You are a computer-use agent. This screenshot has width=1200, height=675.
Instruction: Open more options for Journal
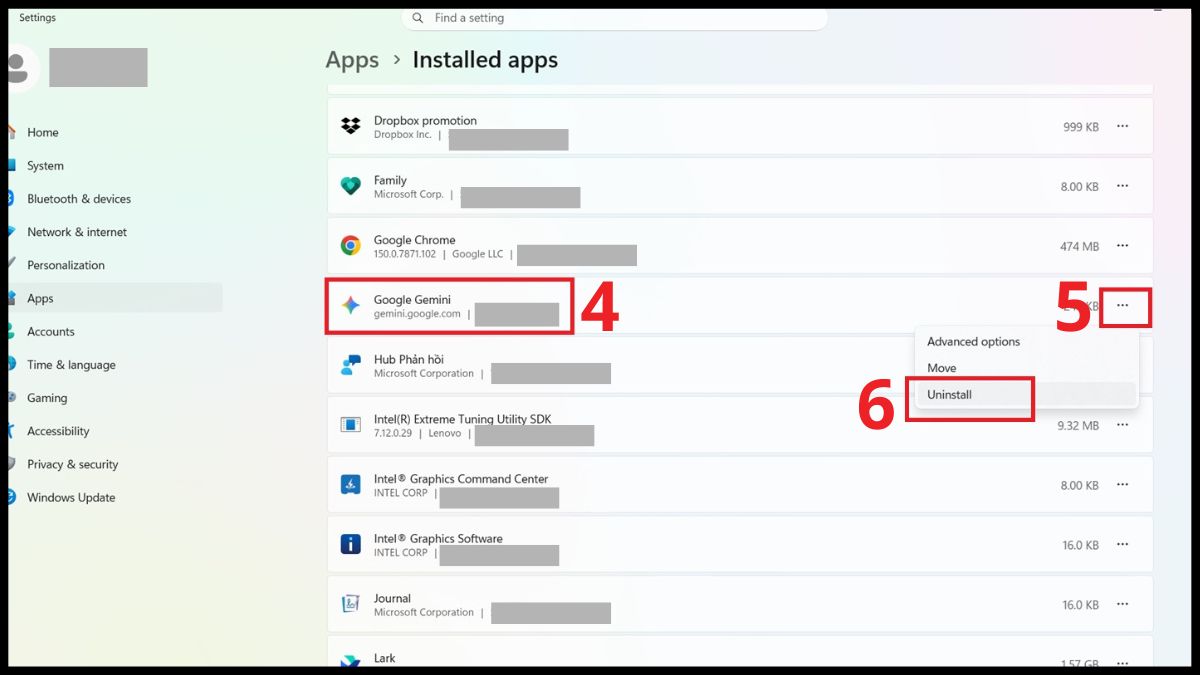click(1122, 604)
